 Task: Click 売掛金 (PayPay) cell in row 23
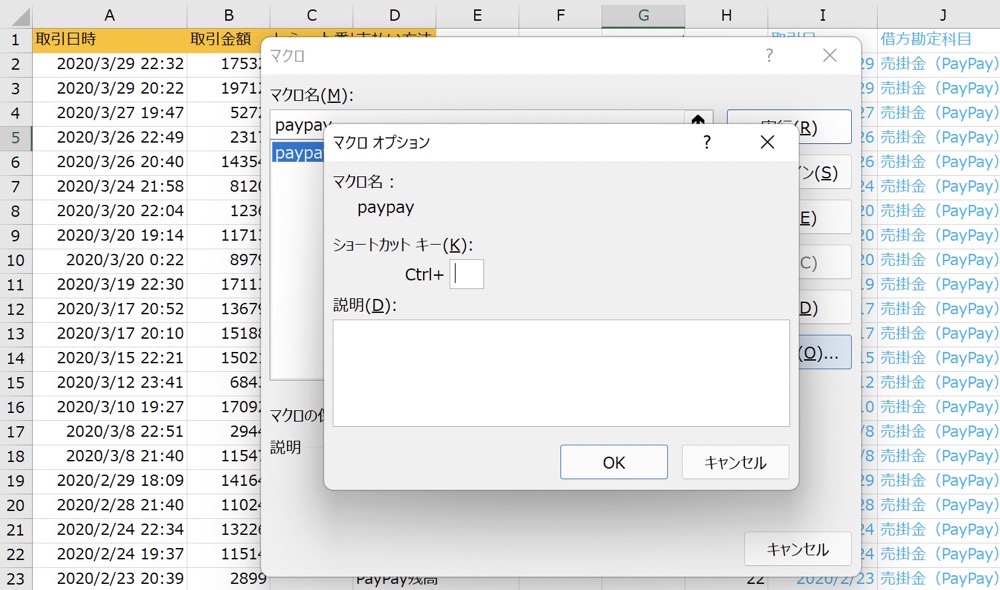click(x=938, y=579)
